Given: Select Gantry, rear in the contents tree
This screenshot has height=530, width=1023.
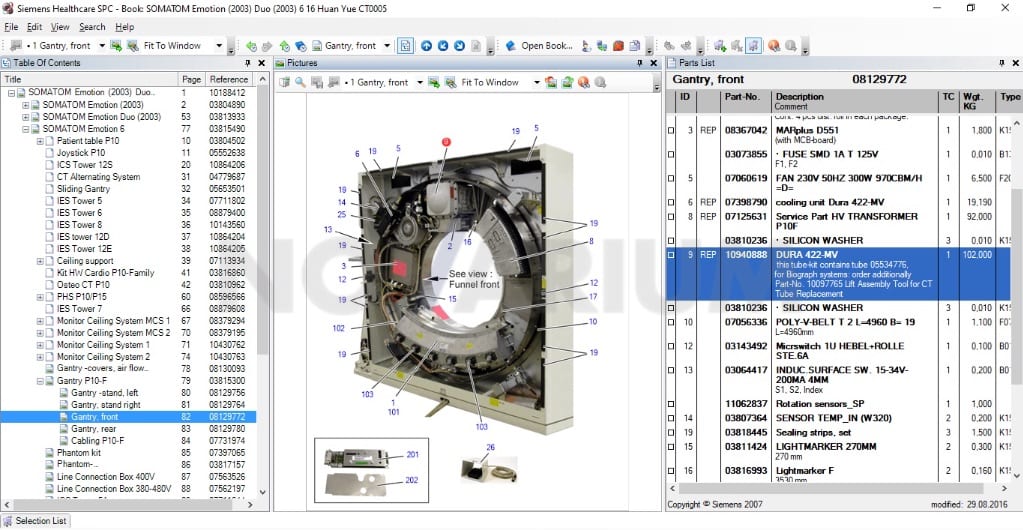Looking at the screenshot, I should [94, 429].
